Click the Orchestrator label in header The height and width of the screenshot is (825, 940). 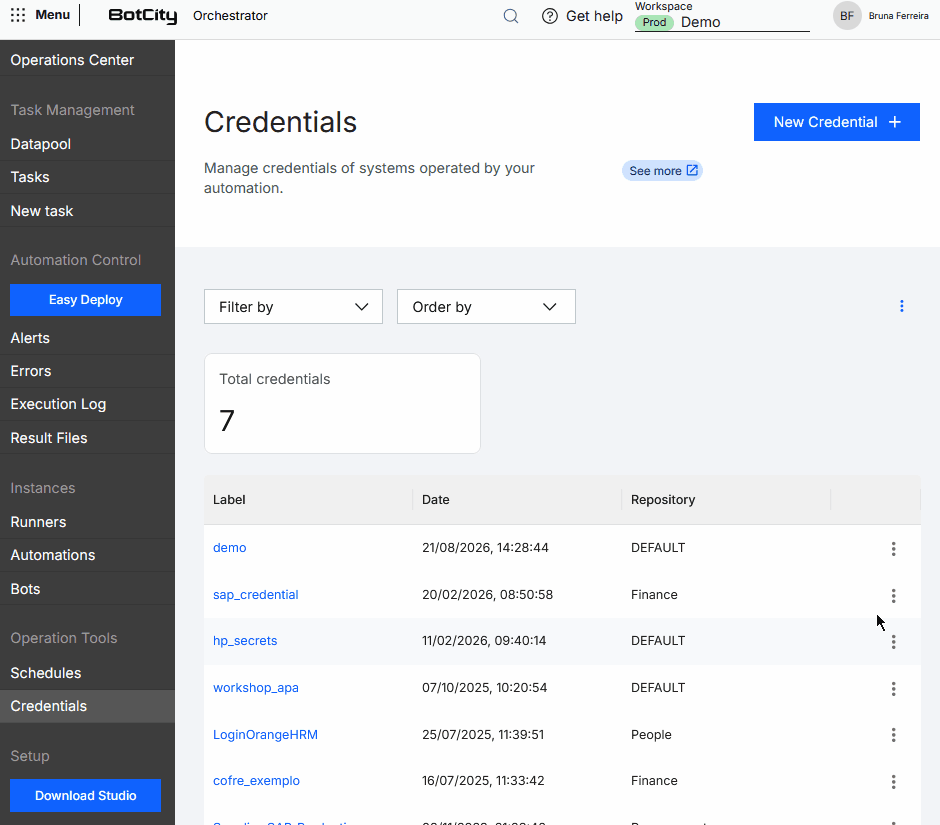[230, 16]
